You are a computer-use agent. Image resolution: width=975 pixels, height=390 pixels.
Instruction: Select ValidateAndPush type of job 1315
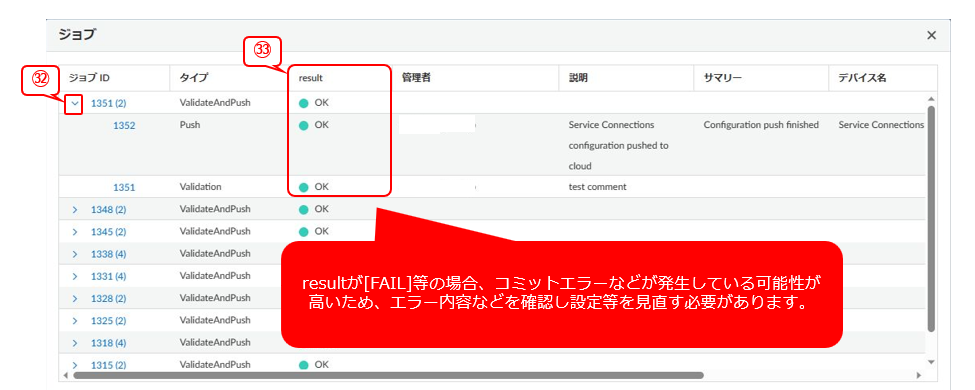coord(215,365)
